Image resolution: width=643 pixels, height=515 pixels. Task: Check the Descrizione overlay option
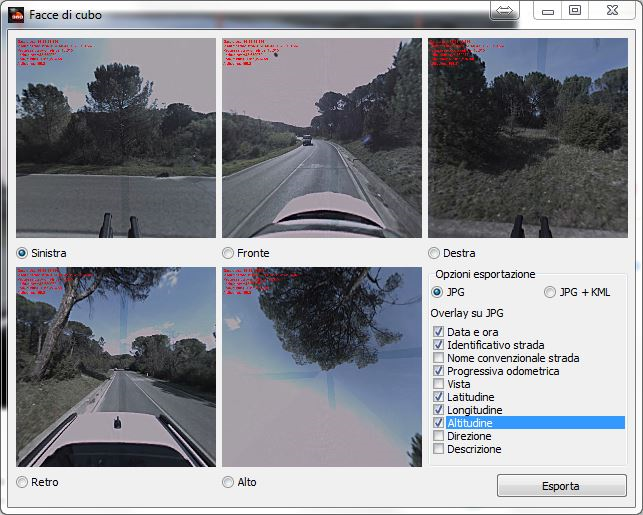(x=438, y=449)
